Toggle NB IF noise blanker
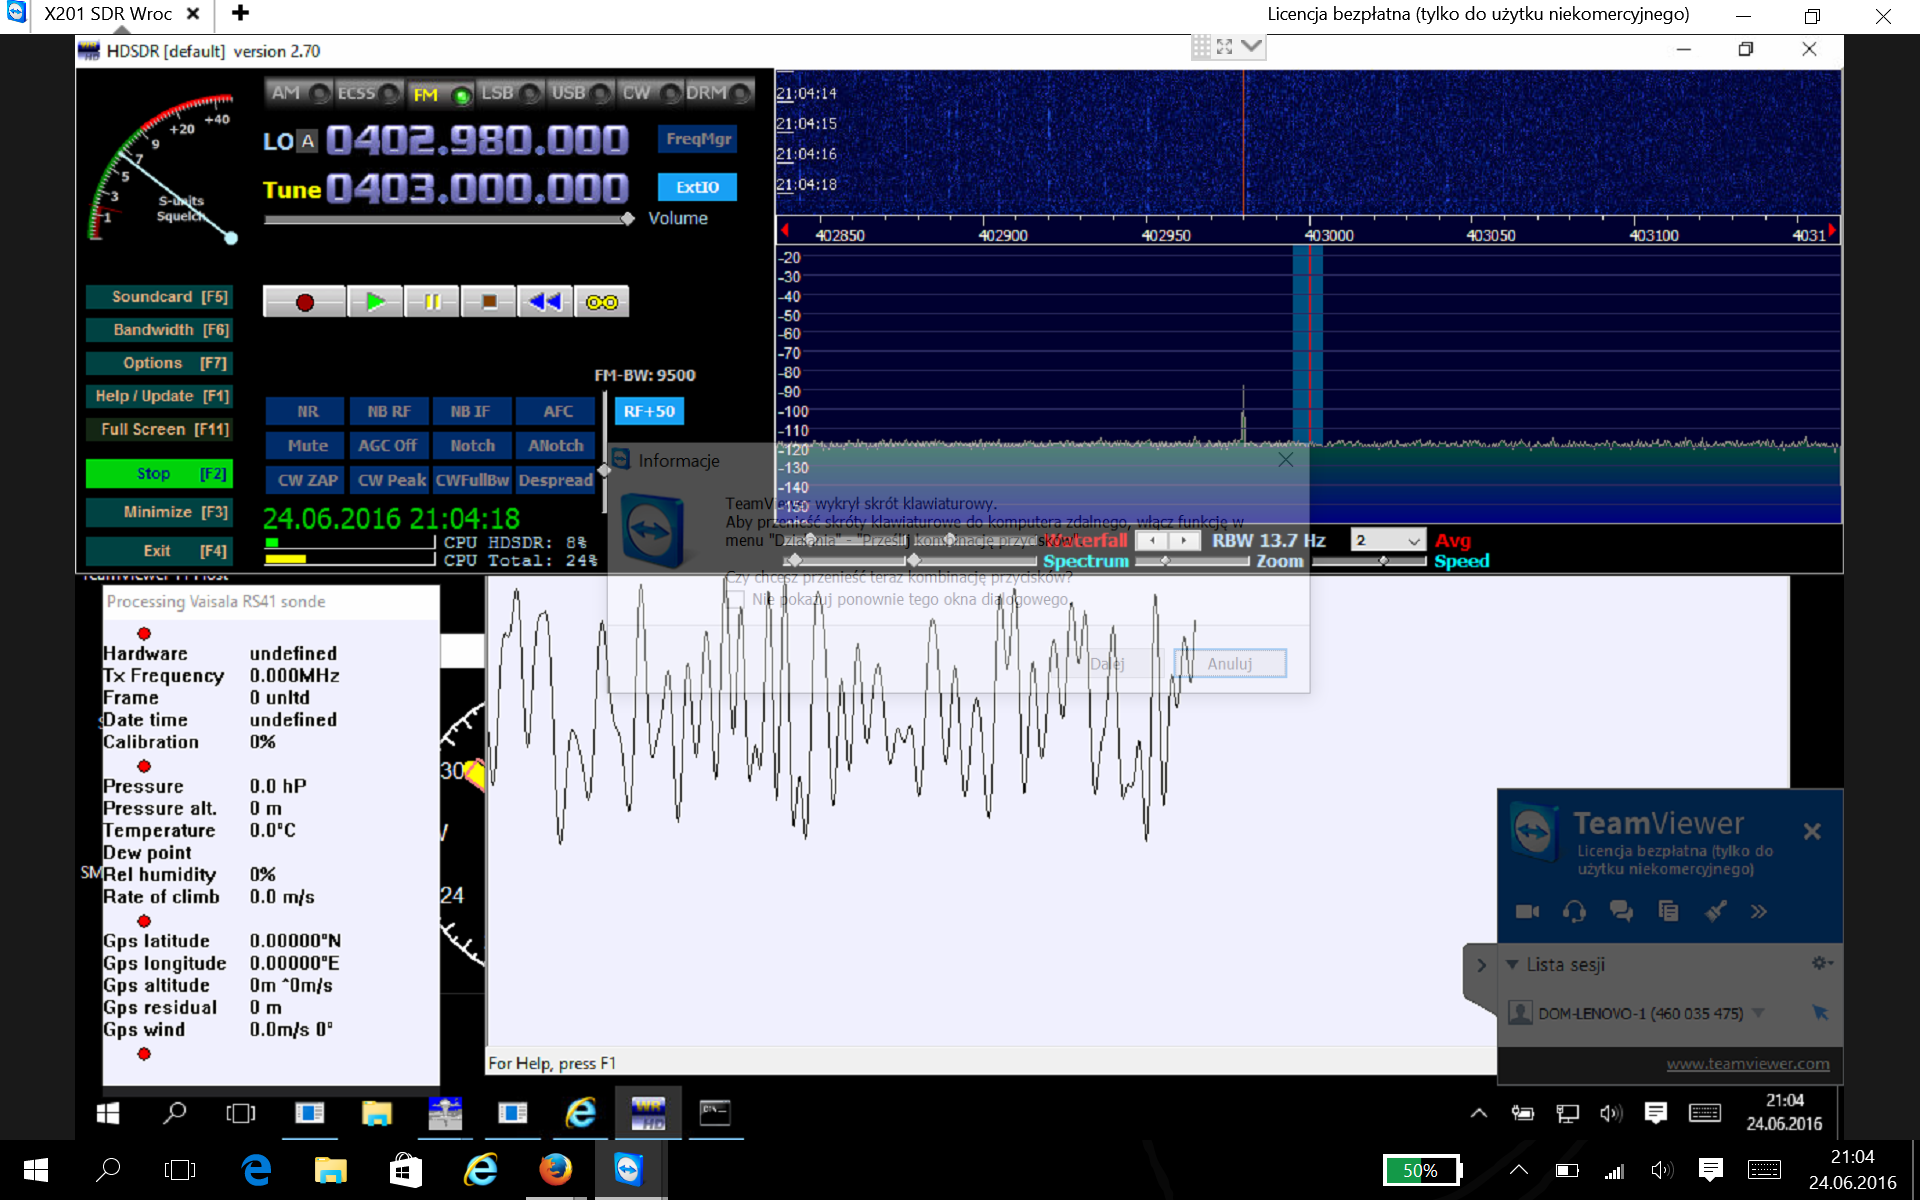Viewport: 1920px width, 1200px height. click(x=472, y=412)
